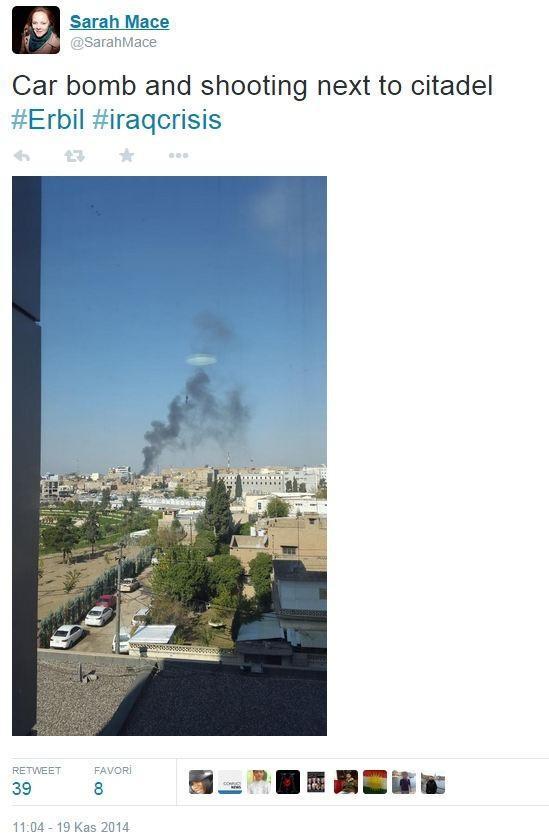Favorite the tweet with the star icon
549x839 pixels.
(127, 156)
